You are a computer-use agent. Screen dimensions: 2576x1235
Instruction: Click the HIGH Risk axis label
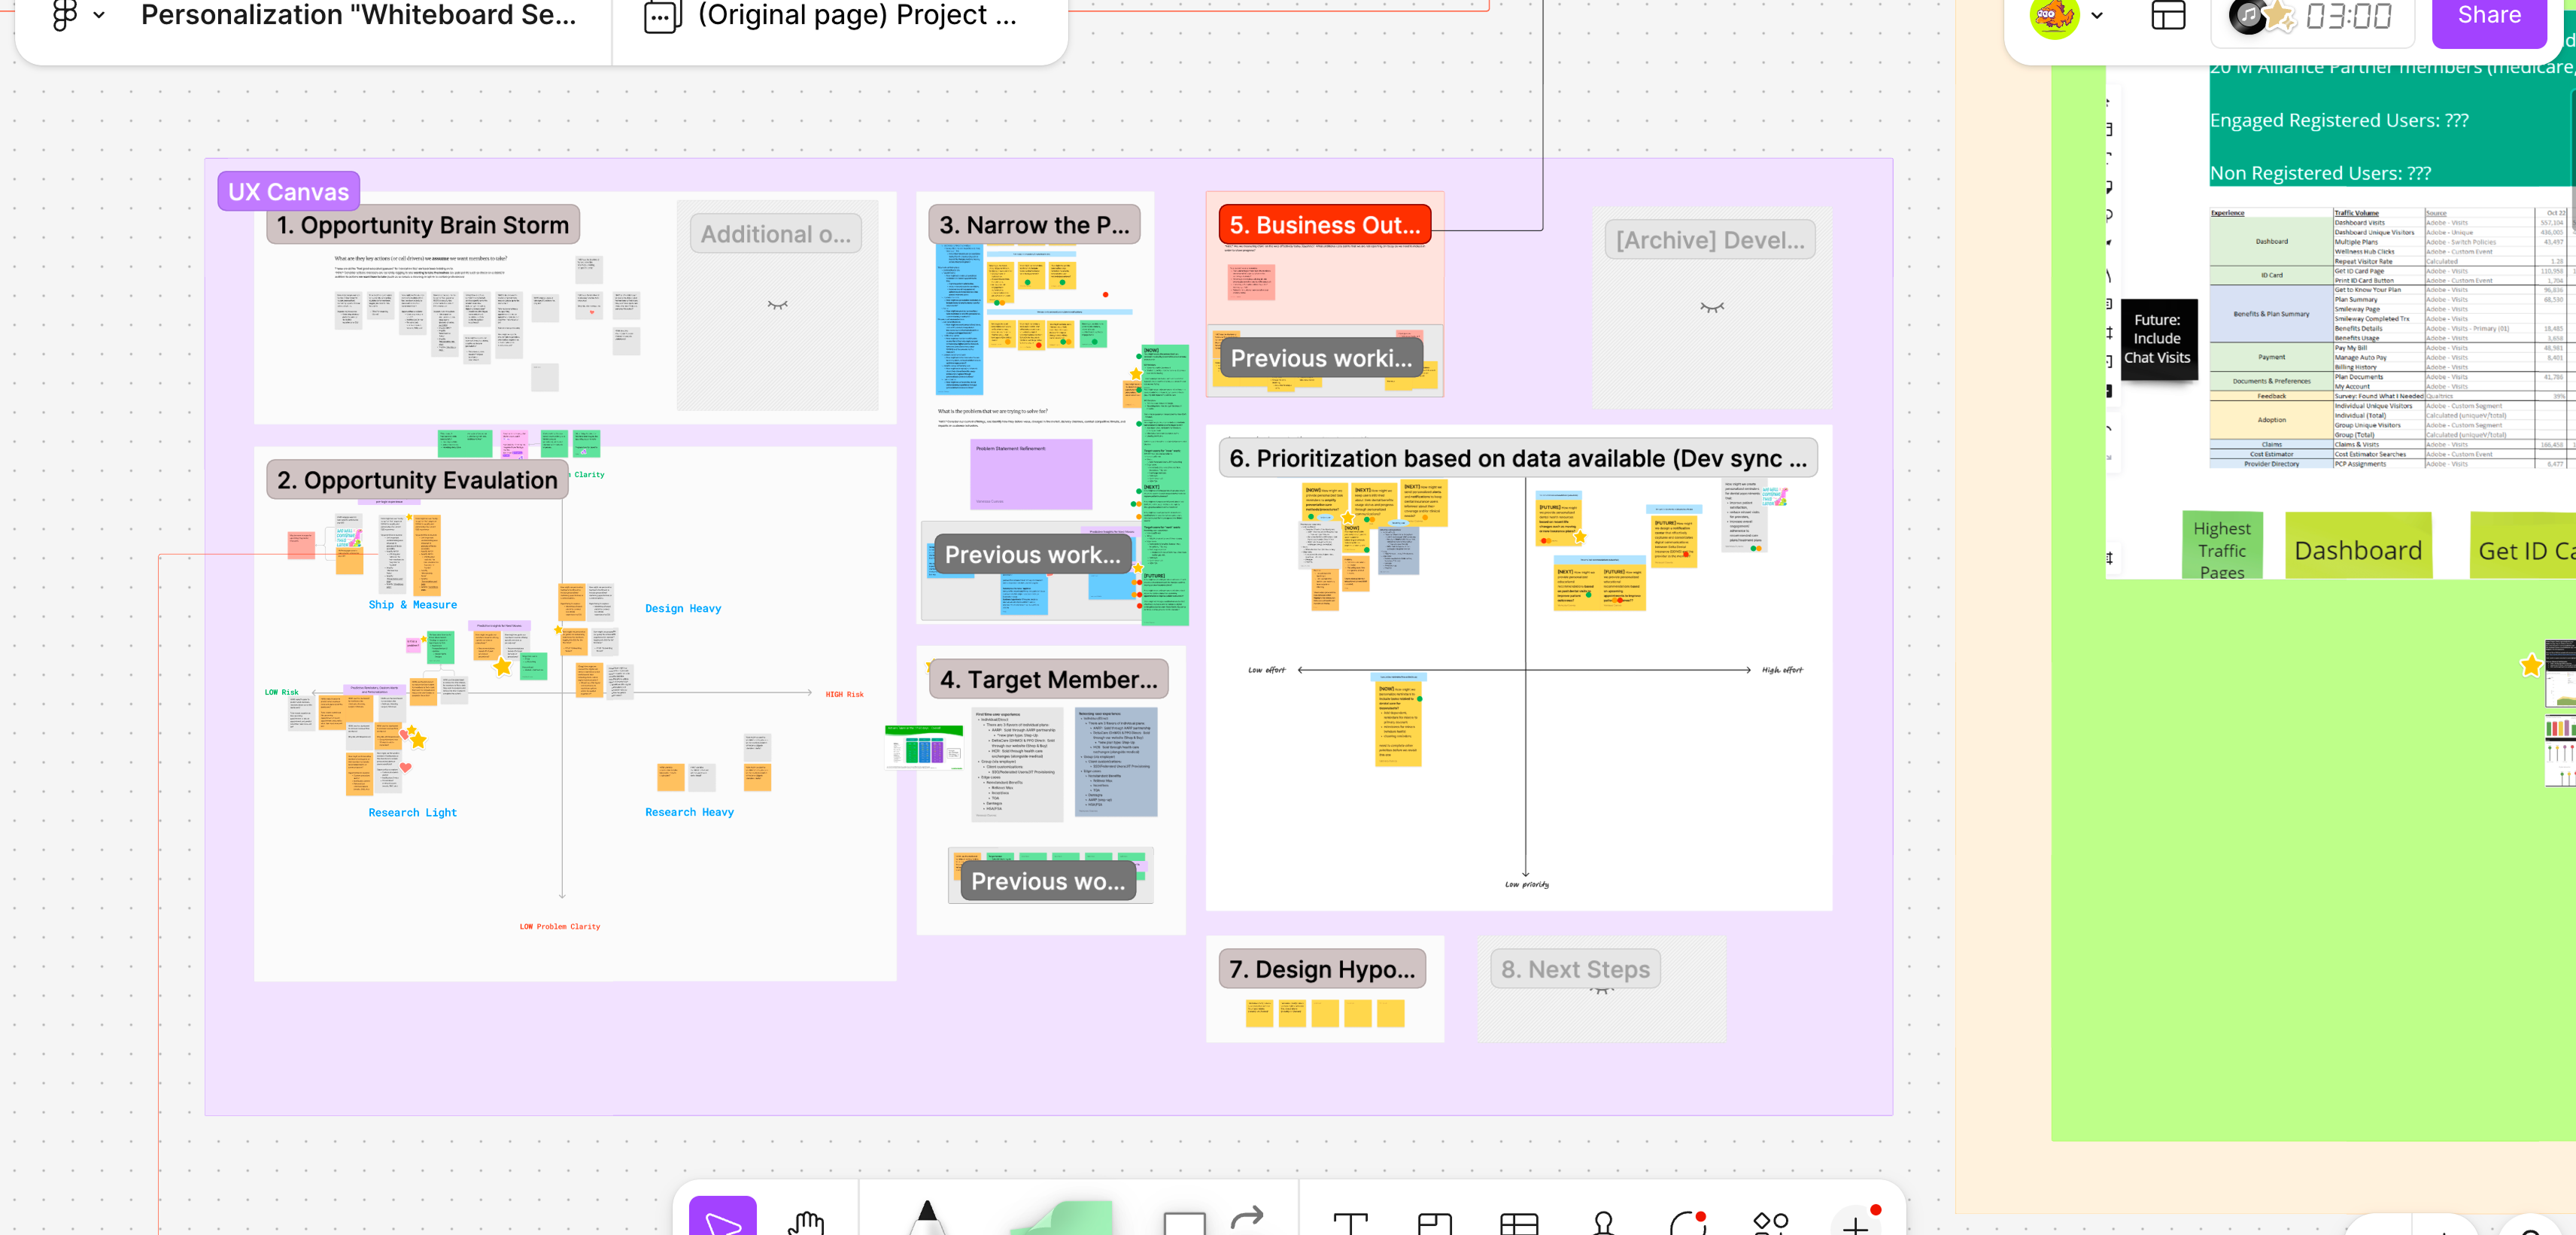(844, 694)
